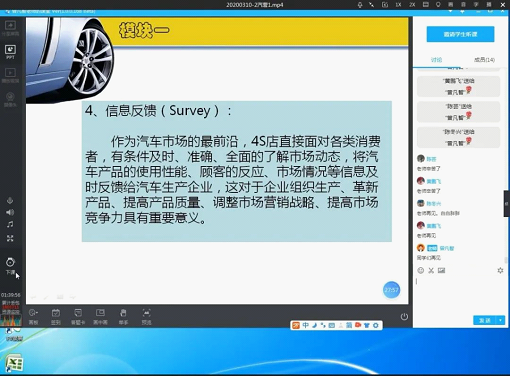Expand the send button dropdown arrow
510x376 pixels.
pos(501,320)
